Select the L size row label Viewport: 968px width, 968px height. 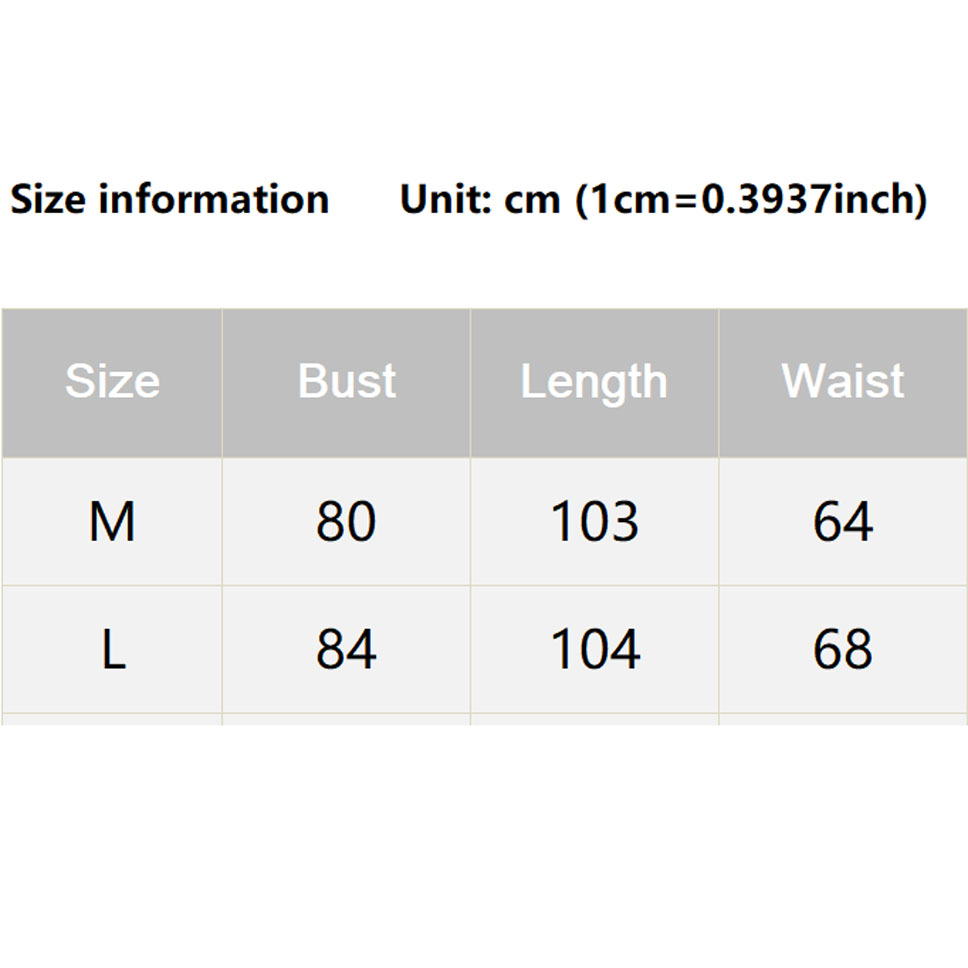click(112, 650)
